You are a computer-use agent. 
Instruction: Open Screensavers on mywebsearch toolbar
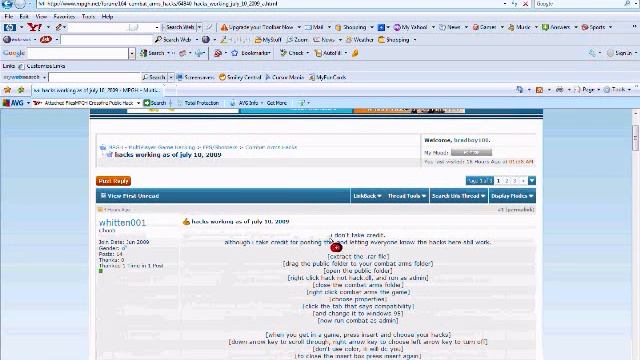tap(195, 77)
